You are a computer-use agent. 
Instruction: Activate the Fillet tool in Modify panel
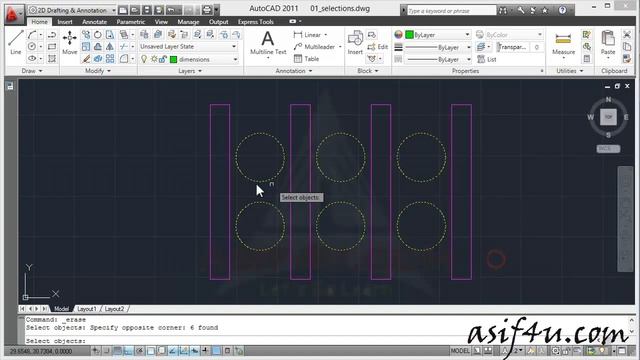click(124, 59)
